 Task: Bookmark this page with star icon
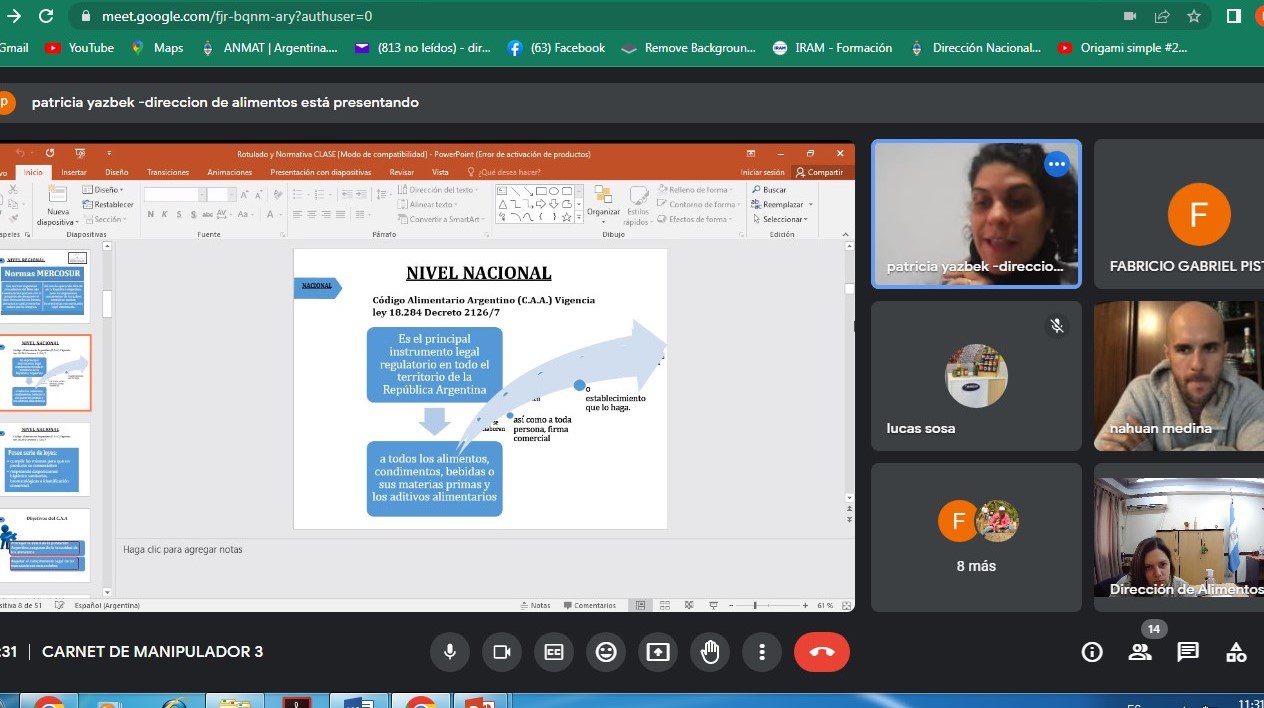[1194, 16]
